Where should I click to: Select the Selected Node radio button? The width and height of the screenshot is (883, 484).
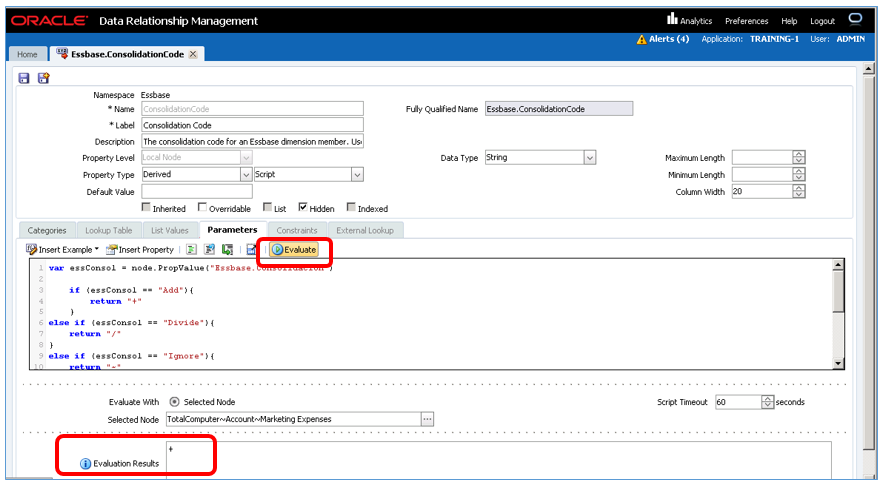click(175, 402)
